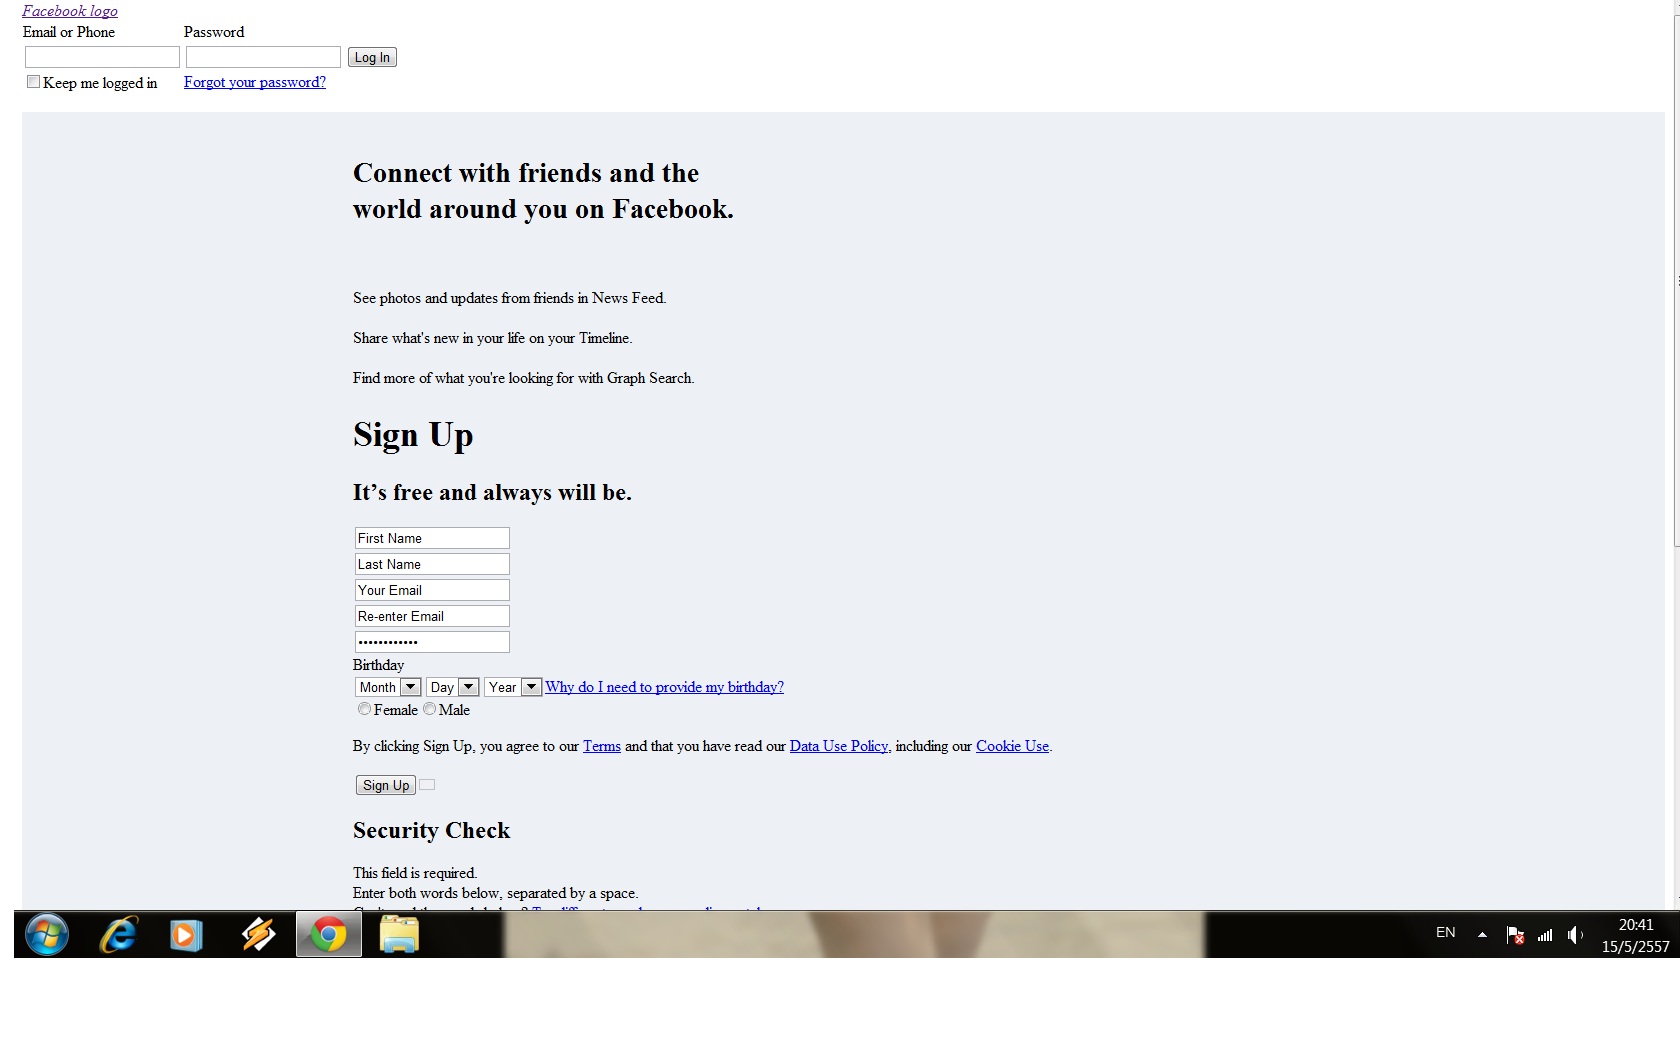Screen dimensions: 1680x1050
Task: Open the network signal tray icon
Action: click(1545, 935)
